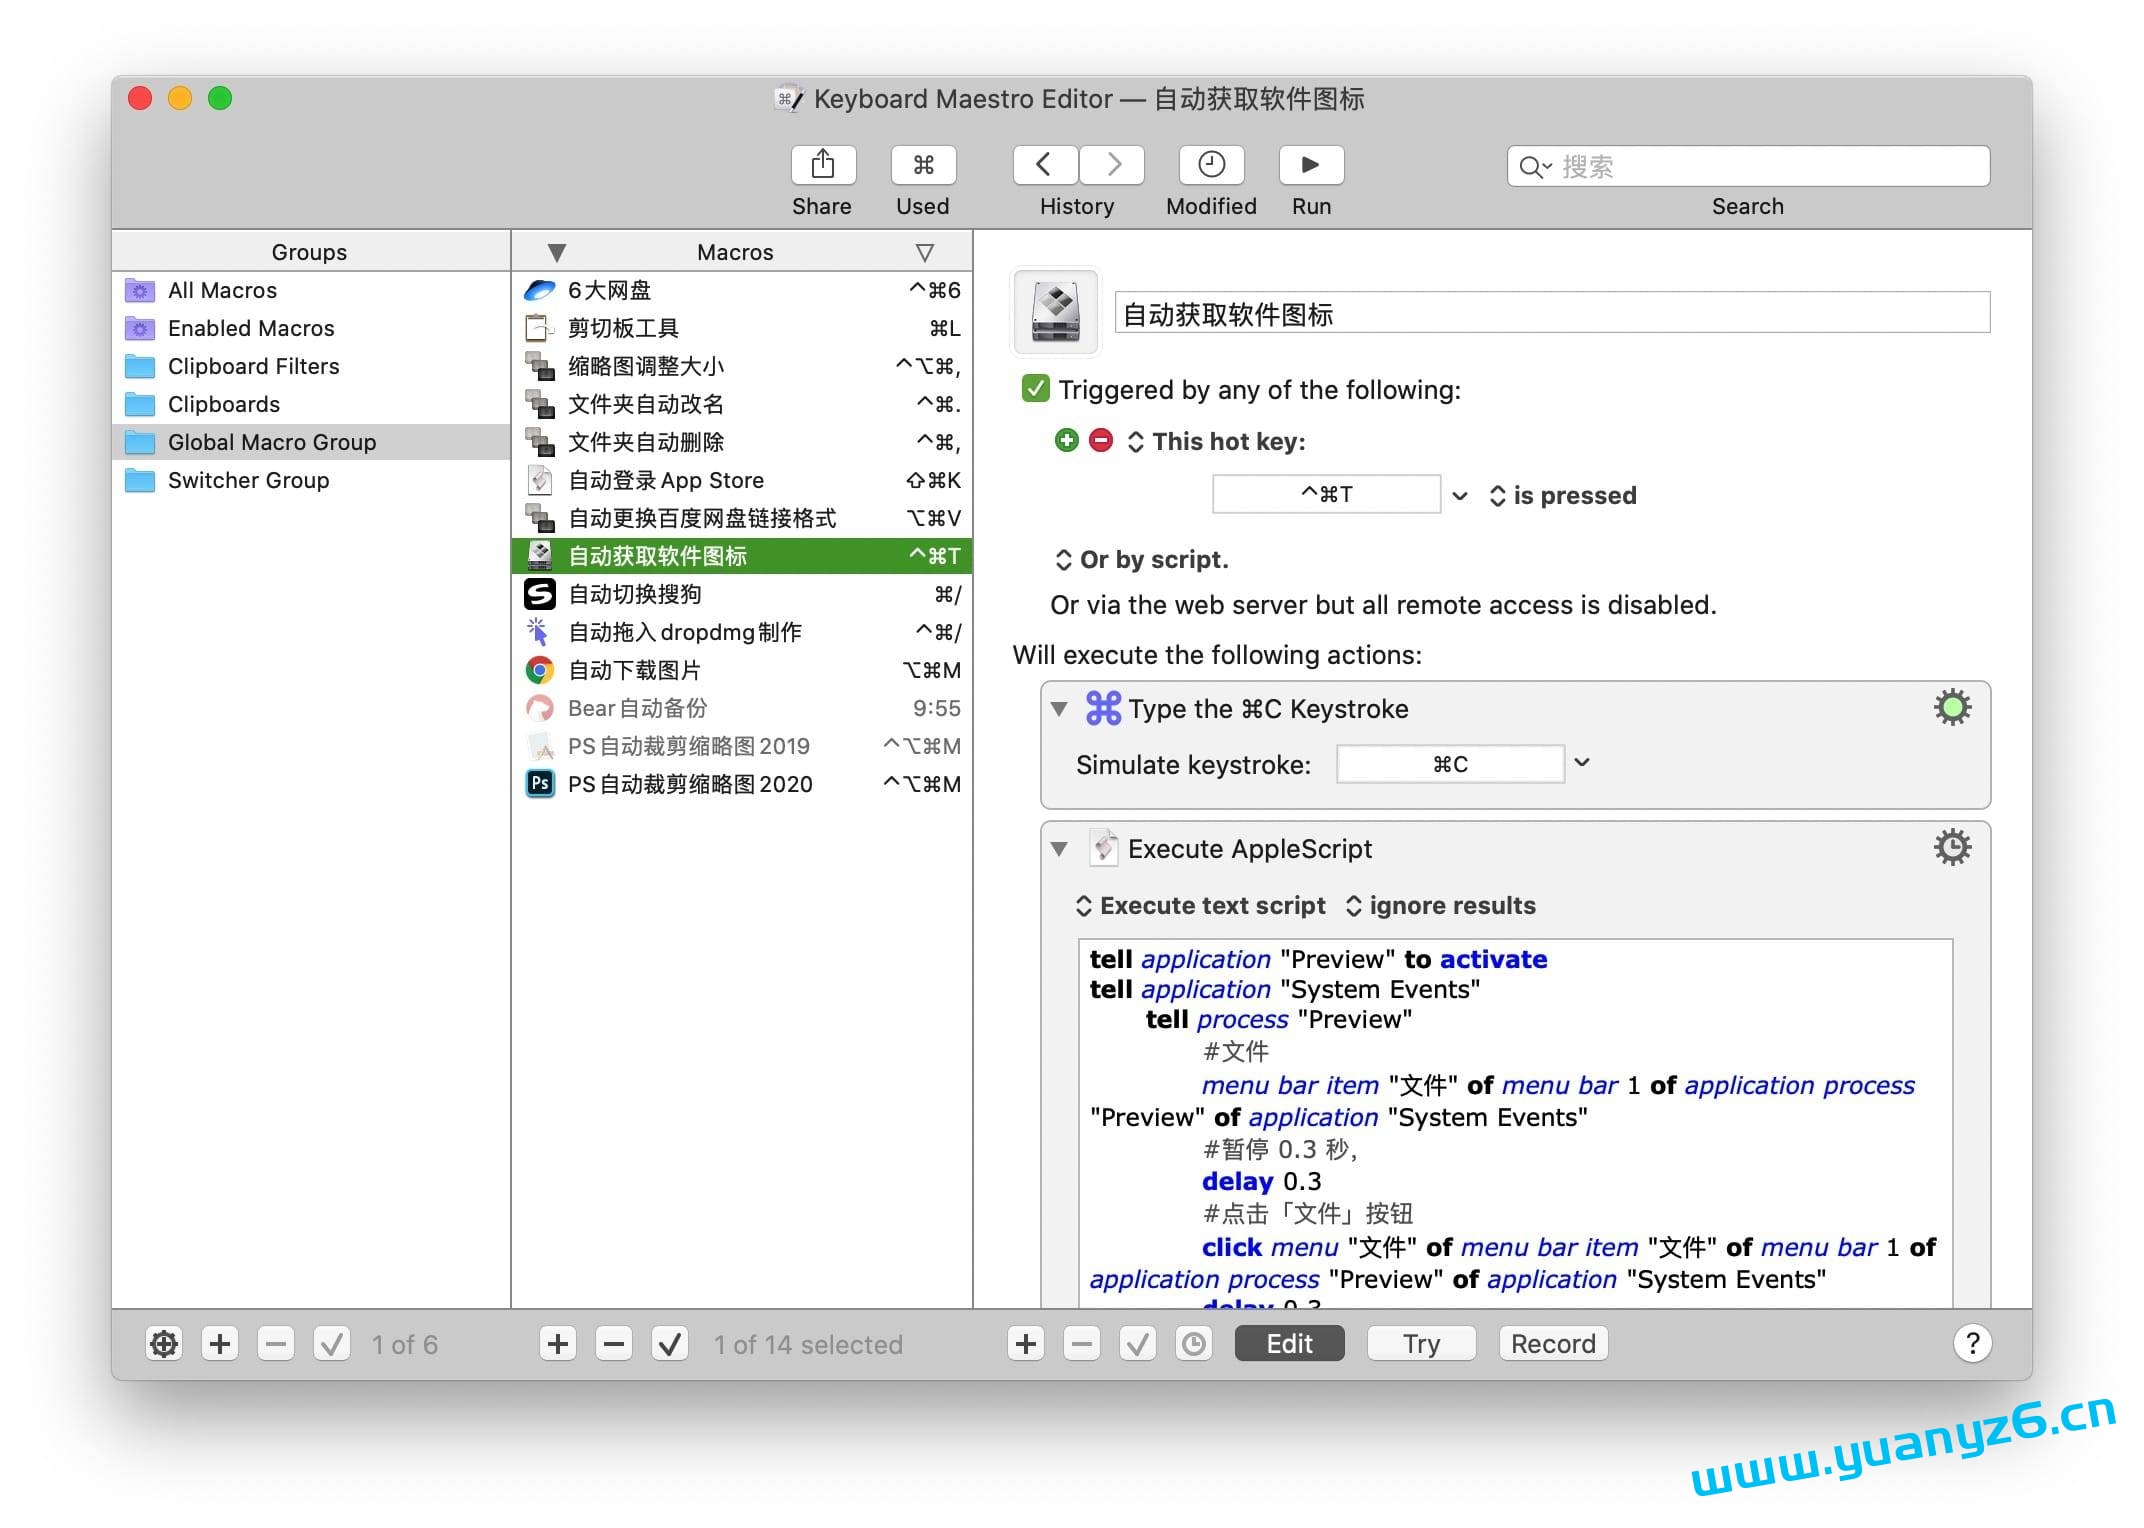Toggle macro enable checkmark in Macros footer
2144x1528 pixels.
click(670, 1344)
